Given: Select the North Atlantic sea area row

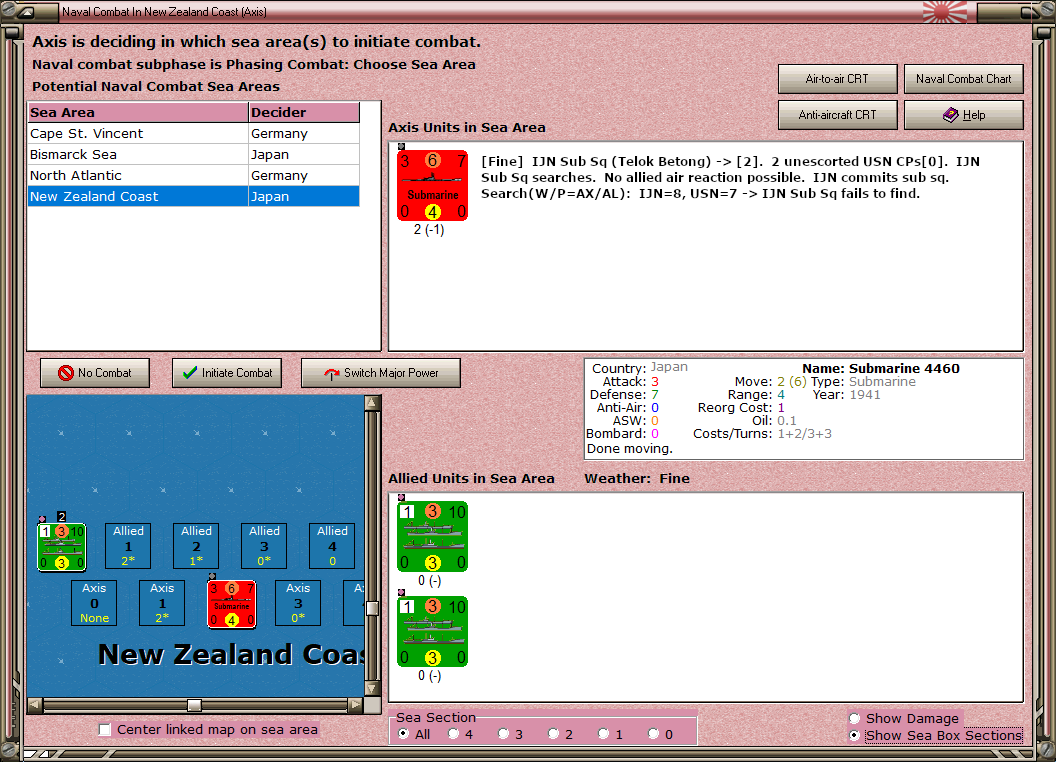Looking at the screenshot, I should click(193, 175).
